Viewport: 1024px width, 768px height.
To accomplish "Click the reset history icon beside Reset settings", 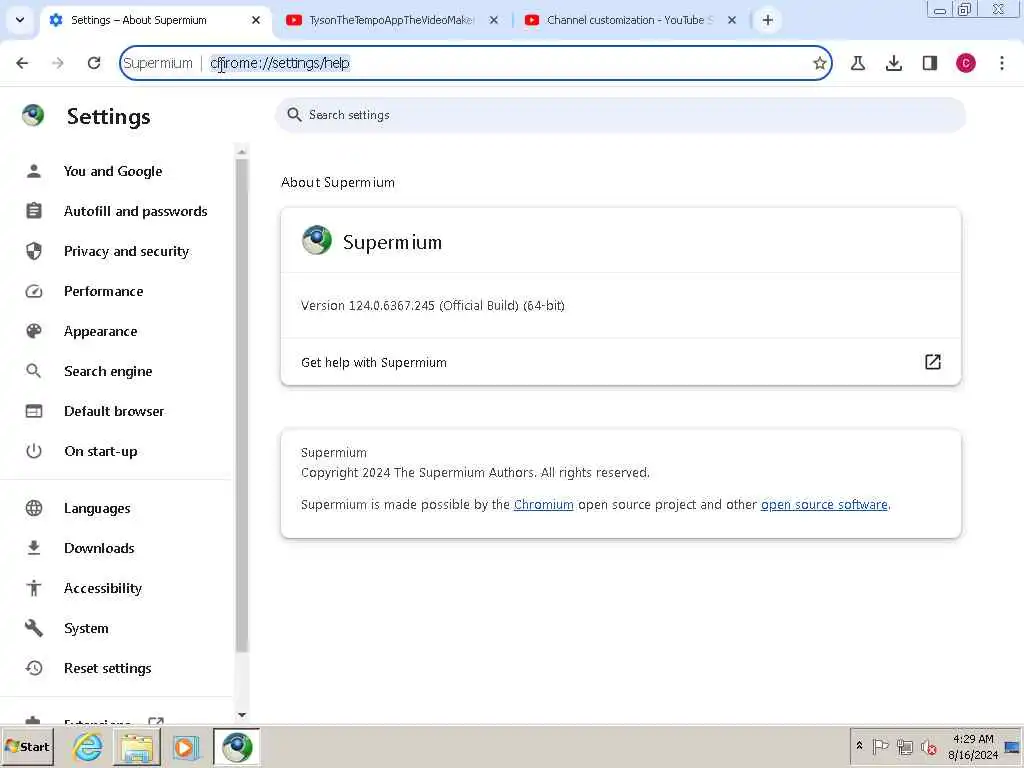I will coord(34,668).
